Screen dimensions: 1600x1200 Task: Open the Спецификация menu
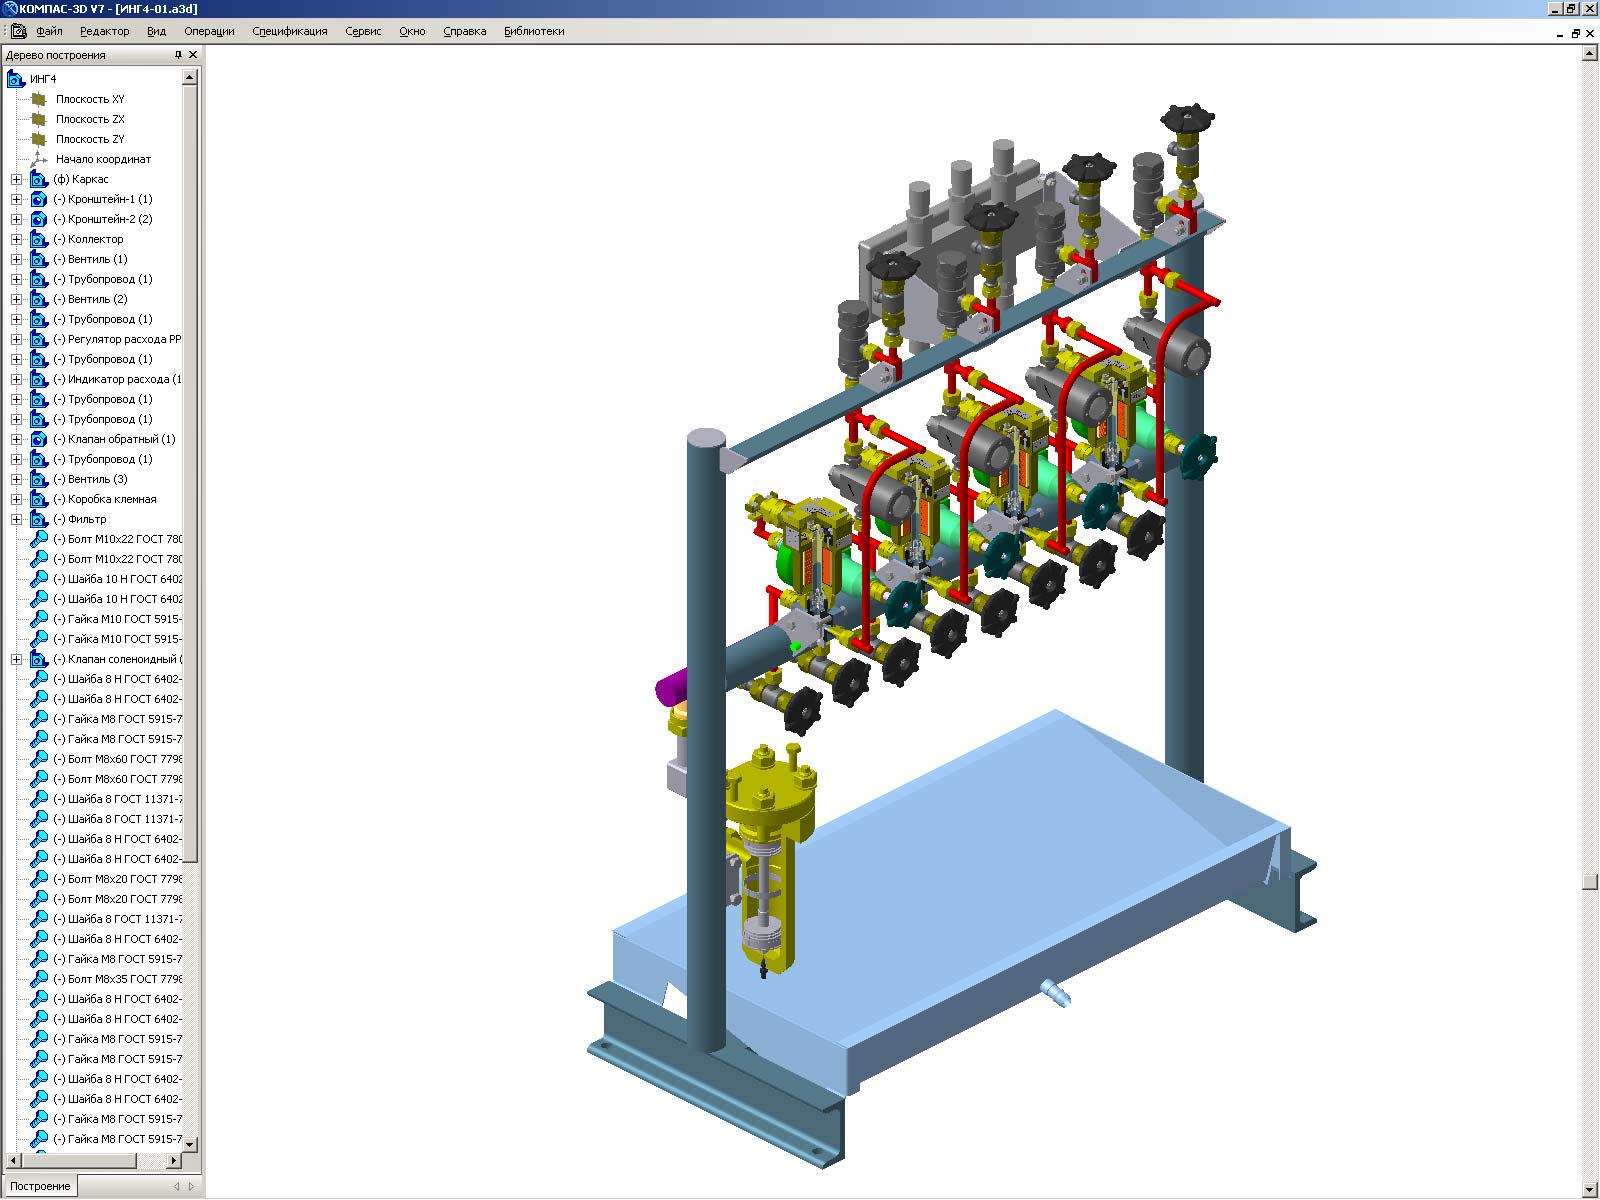pyautogui.click(x=289, y=31)
